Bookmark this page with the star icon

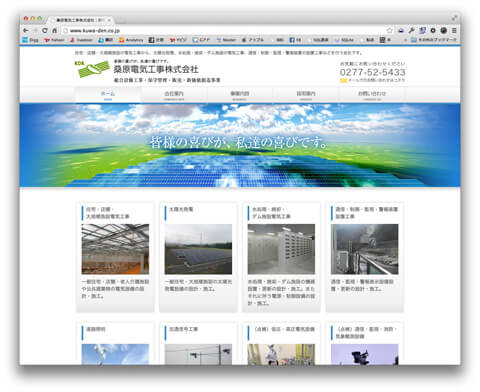[389, 31]
